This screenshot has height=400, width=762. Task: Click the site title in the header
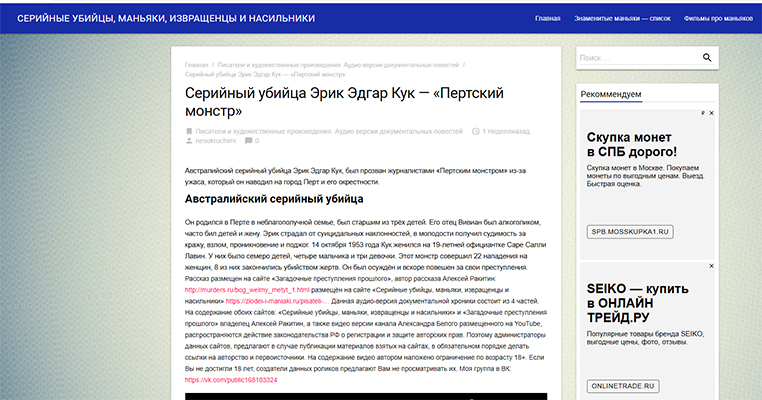(x=166, y=18)
